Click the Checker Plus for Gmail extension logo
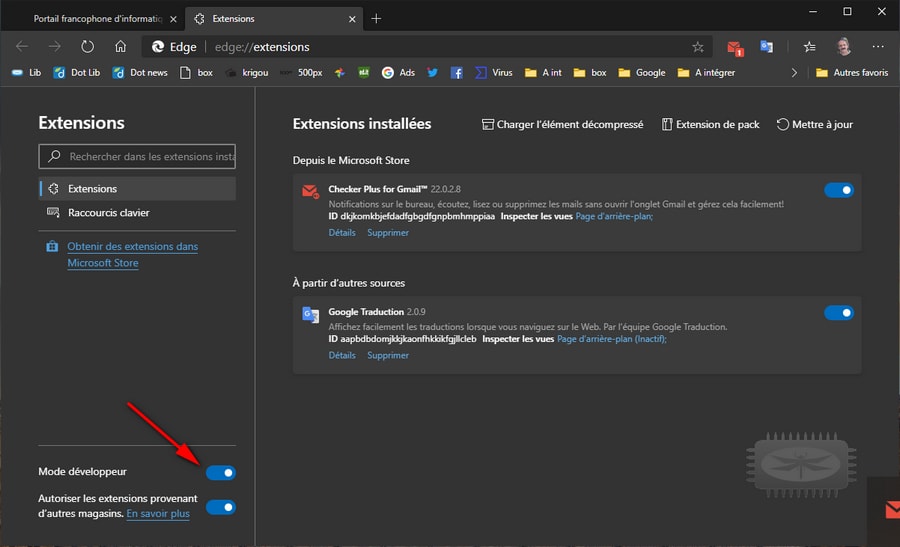The height and width of the screenshot is (547, 900). click(x=311, y=191)
